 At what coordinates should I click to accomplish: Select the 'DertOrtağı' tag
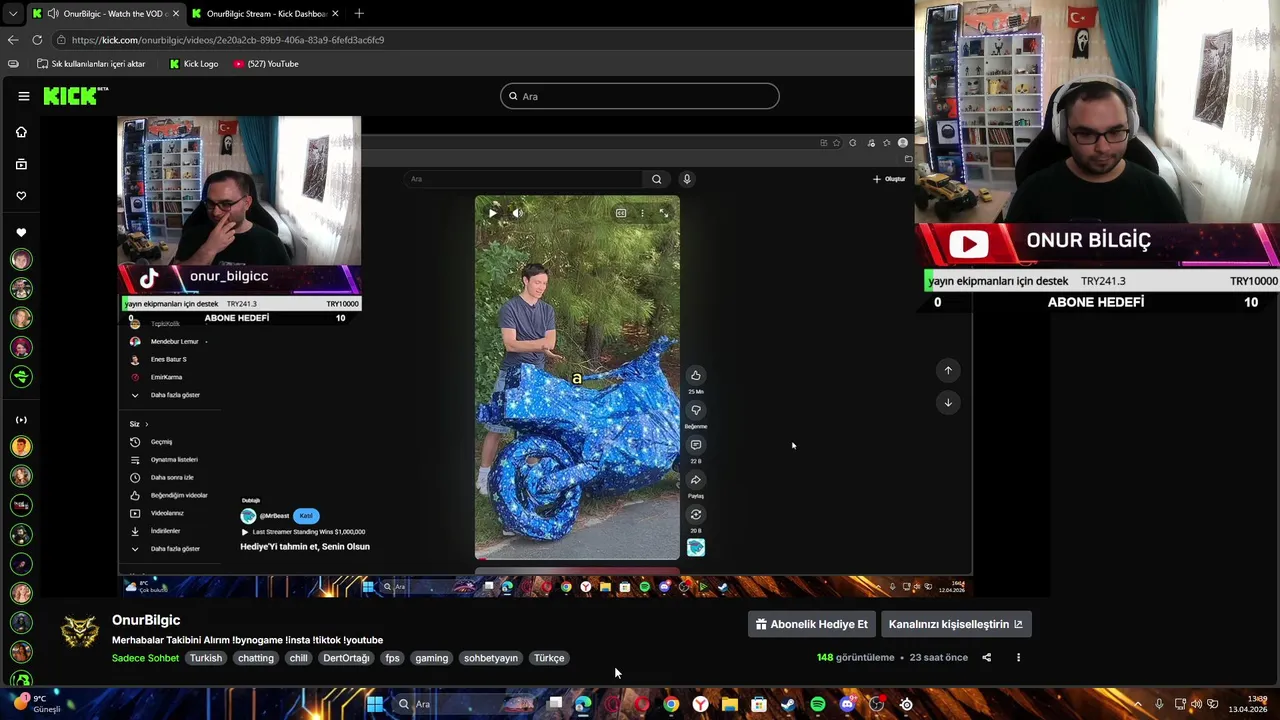click(347, 658)
